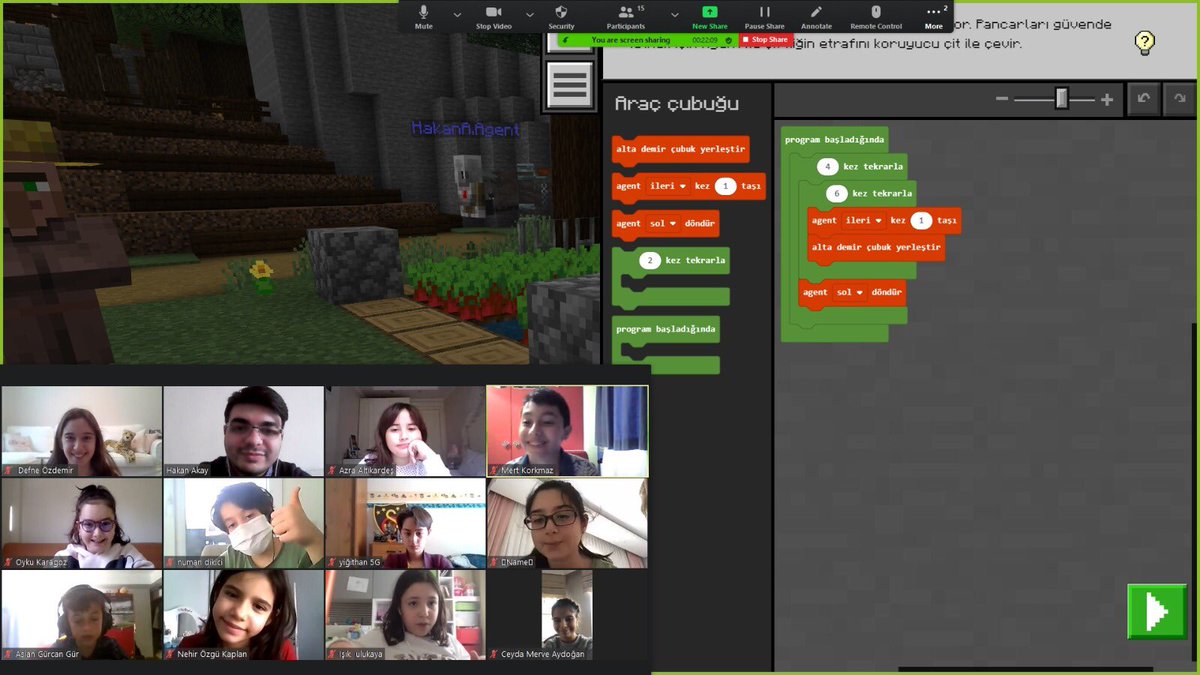This screenshot has width=1200, height=675.
Task: Select 'alta demir çubuk yerleştir' toolbox block
Action: tap(681, 150)
